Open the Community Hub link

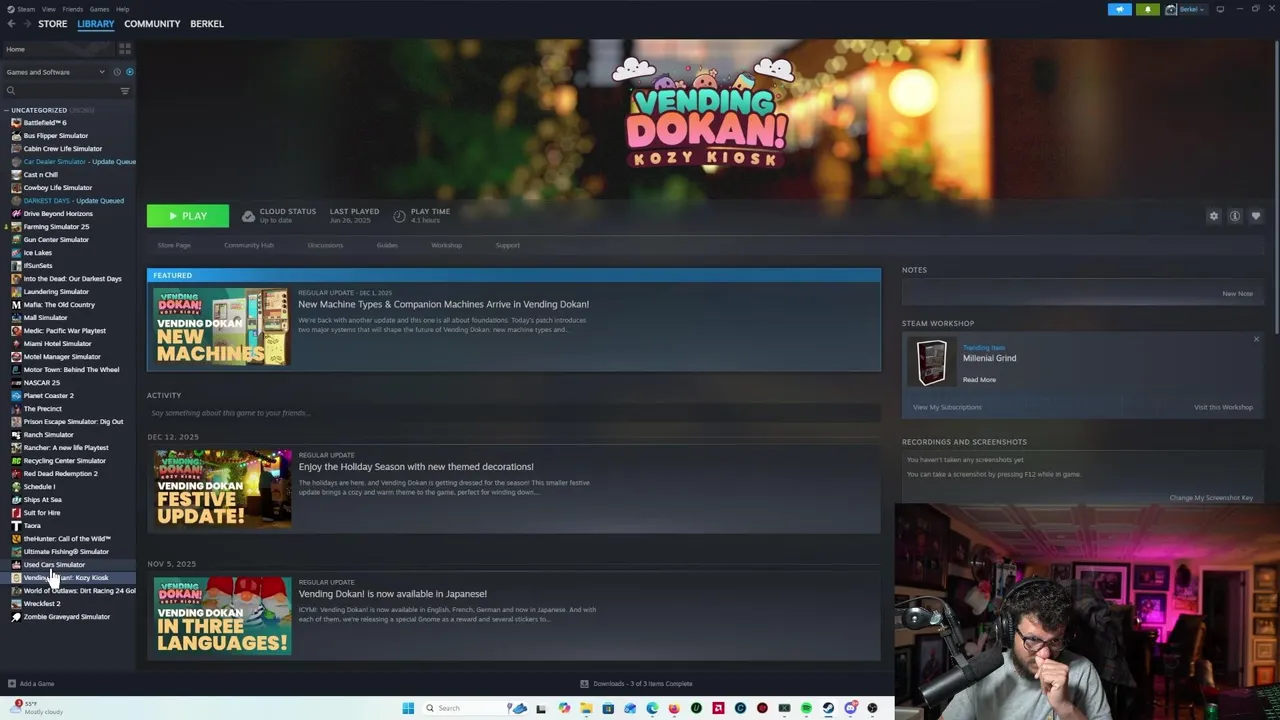pyautogui.click(x=249, y=245)
